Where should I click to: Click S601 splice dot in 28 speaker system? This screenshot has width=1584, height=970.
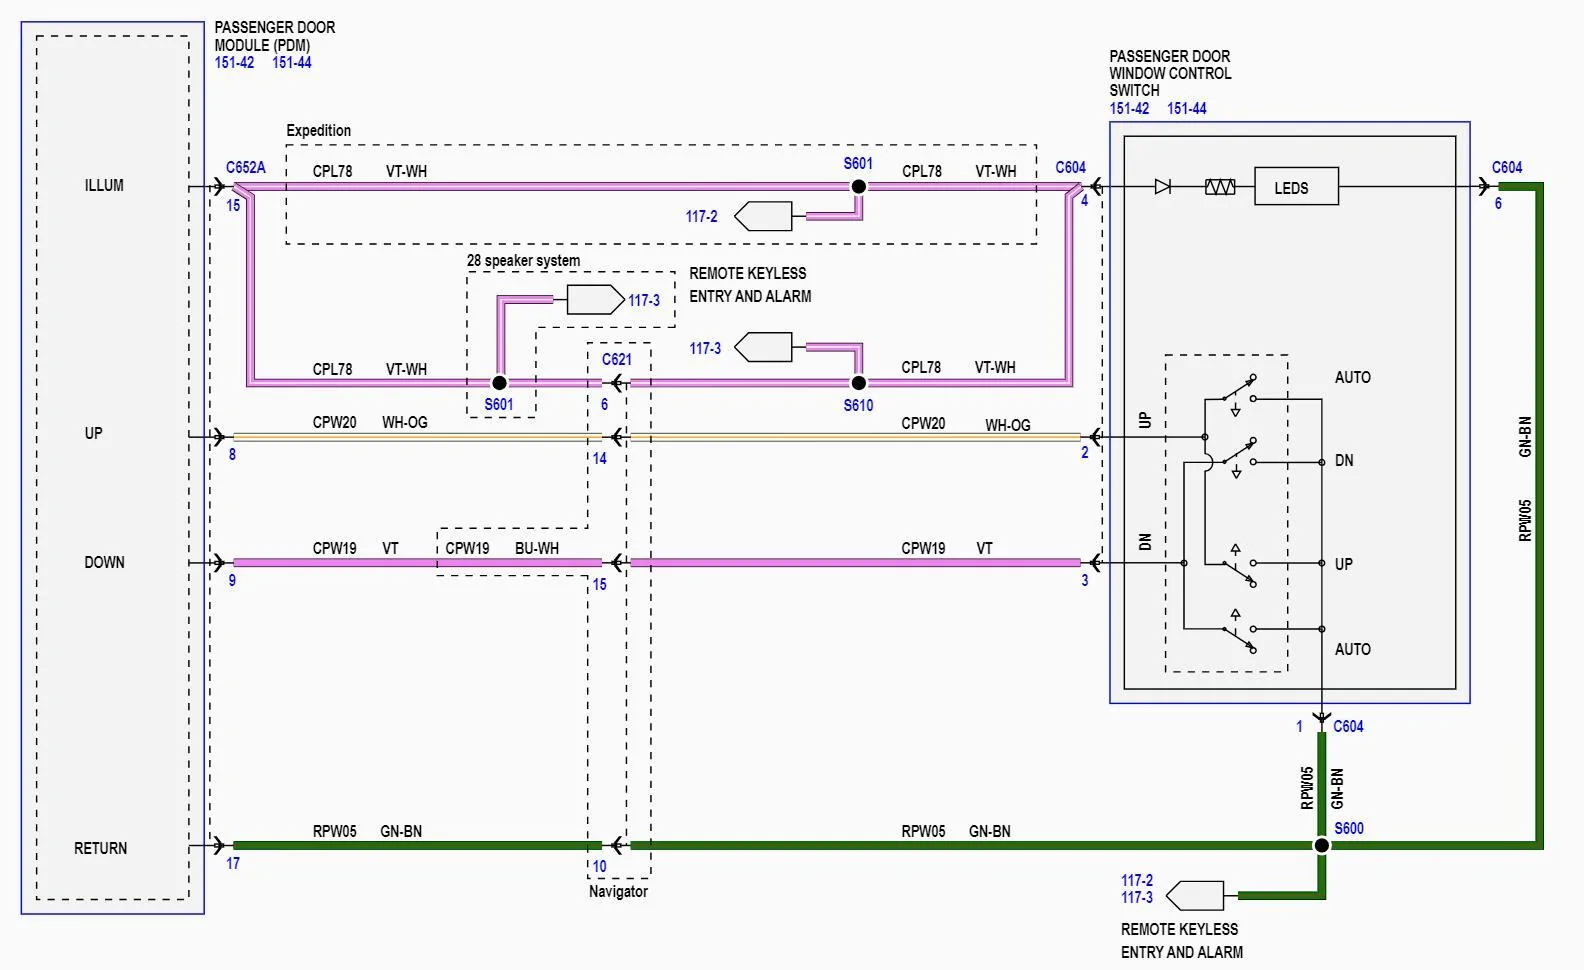499,383
